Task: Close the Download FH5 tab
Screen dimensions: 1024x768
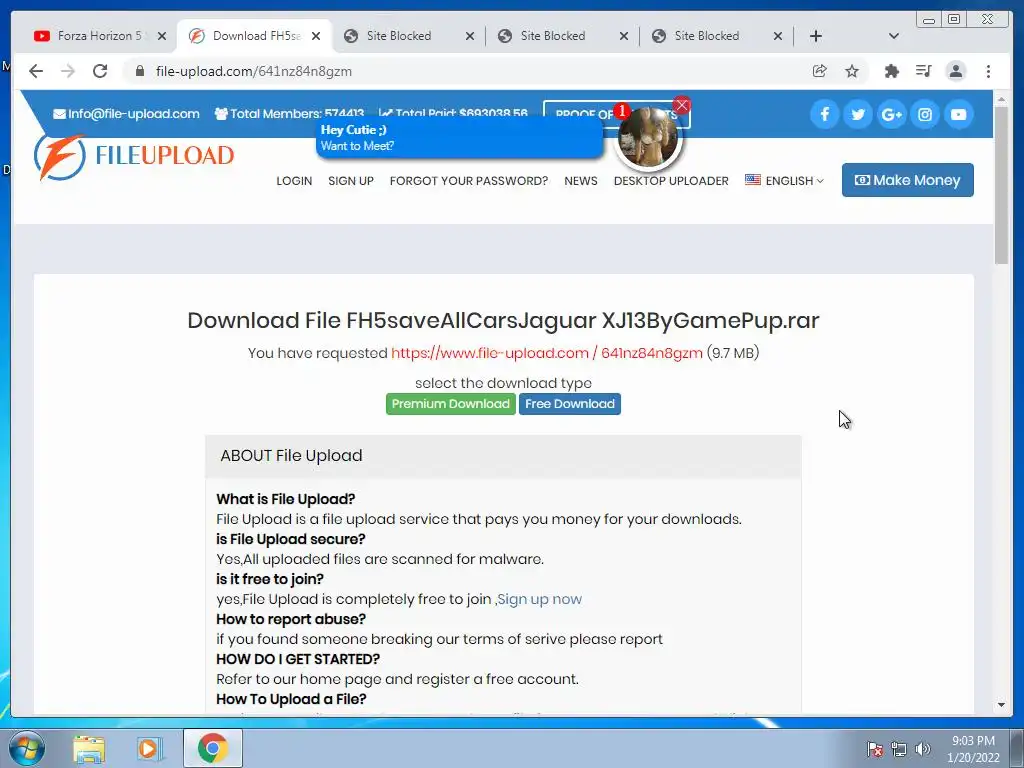Action: coord(316,36)
